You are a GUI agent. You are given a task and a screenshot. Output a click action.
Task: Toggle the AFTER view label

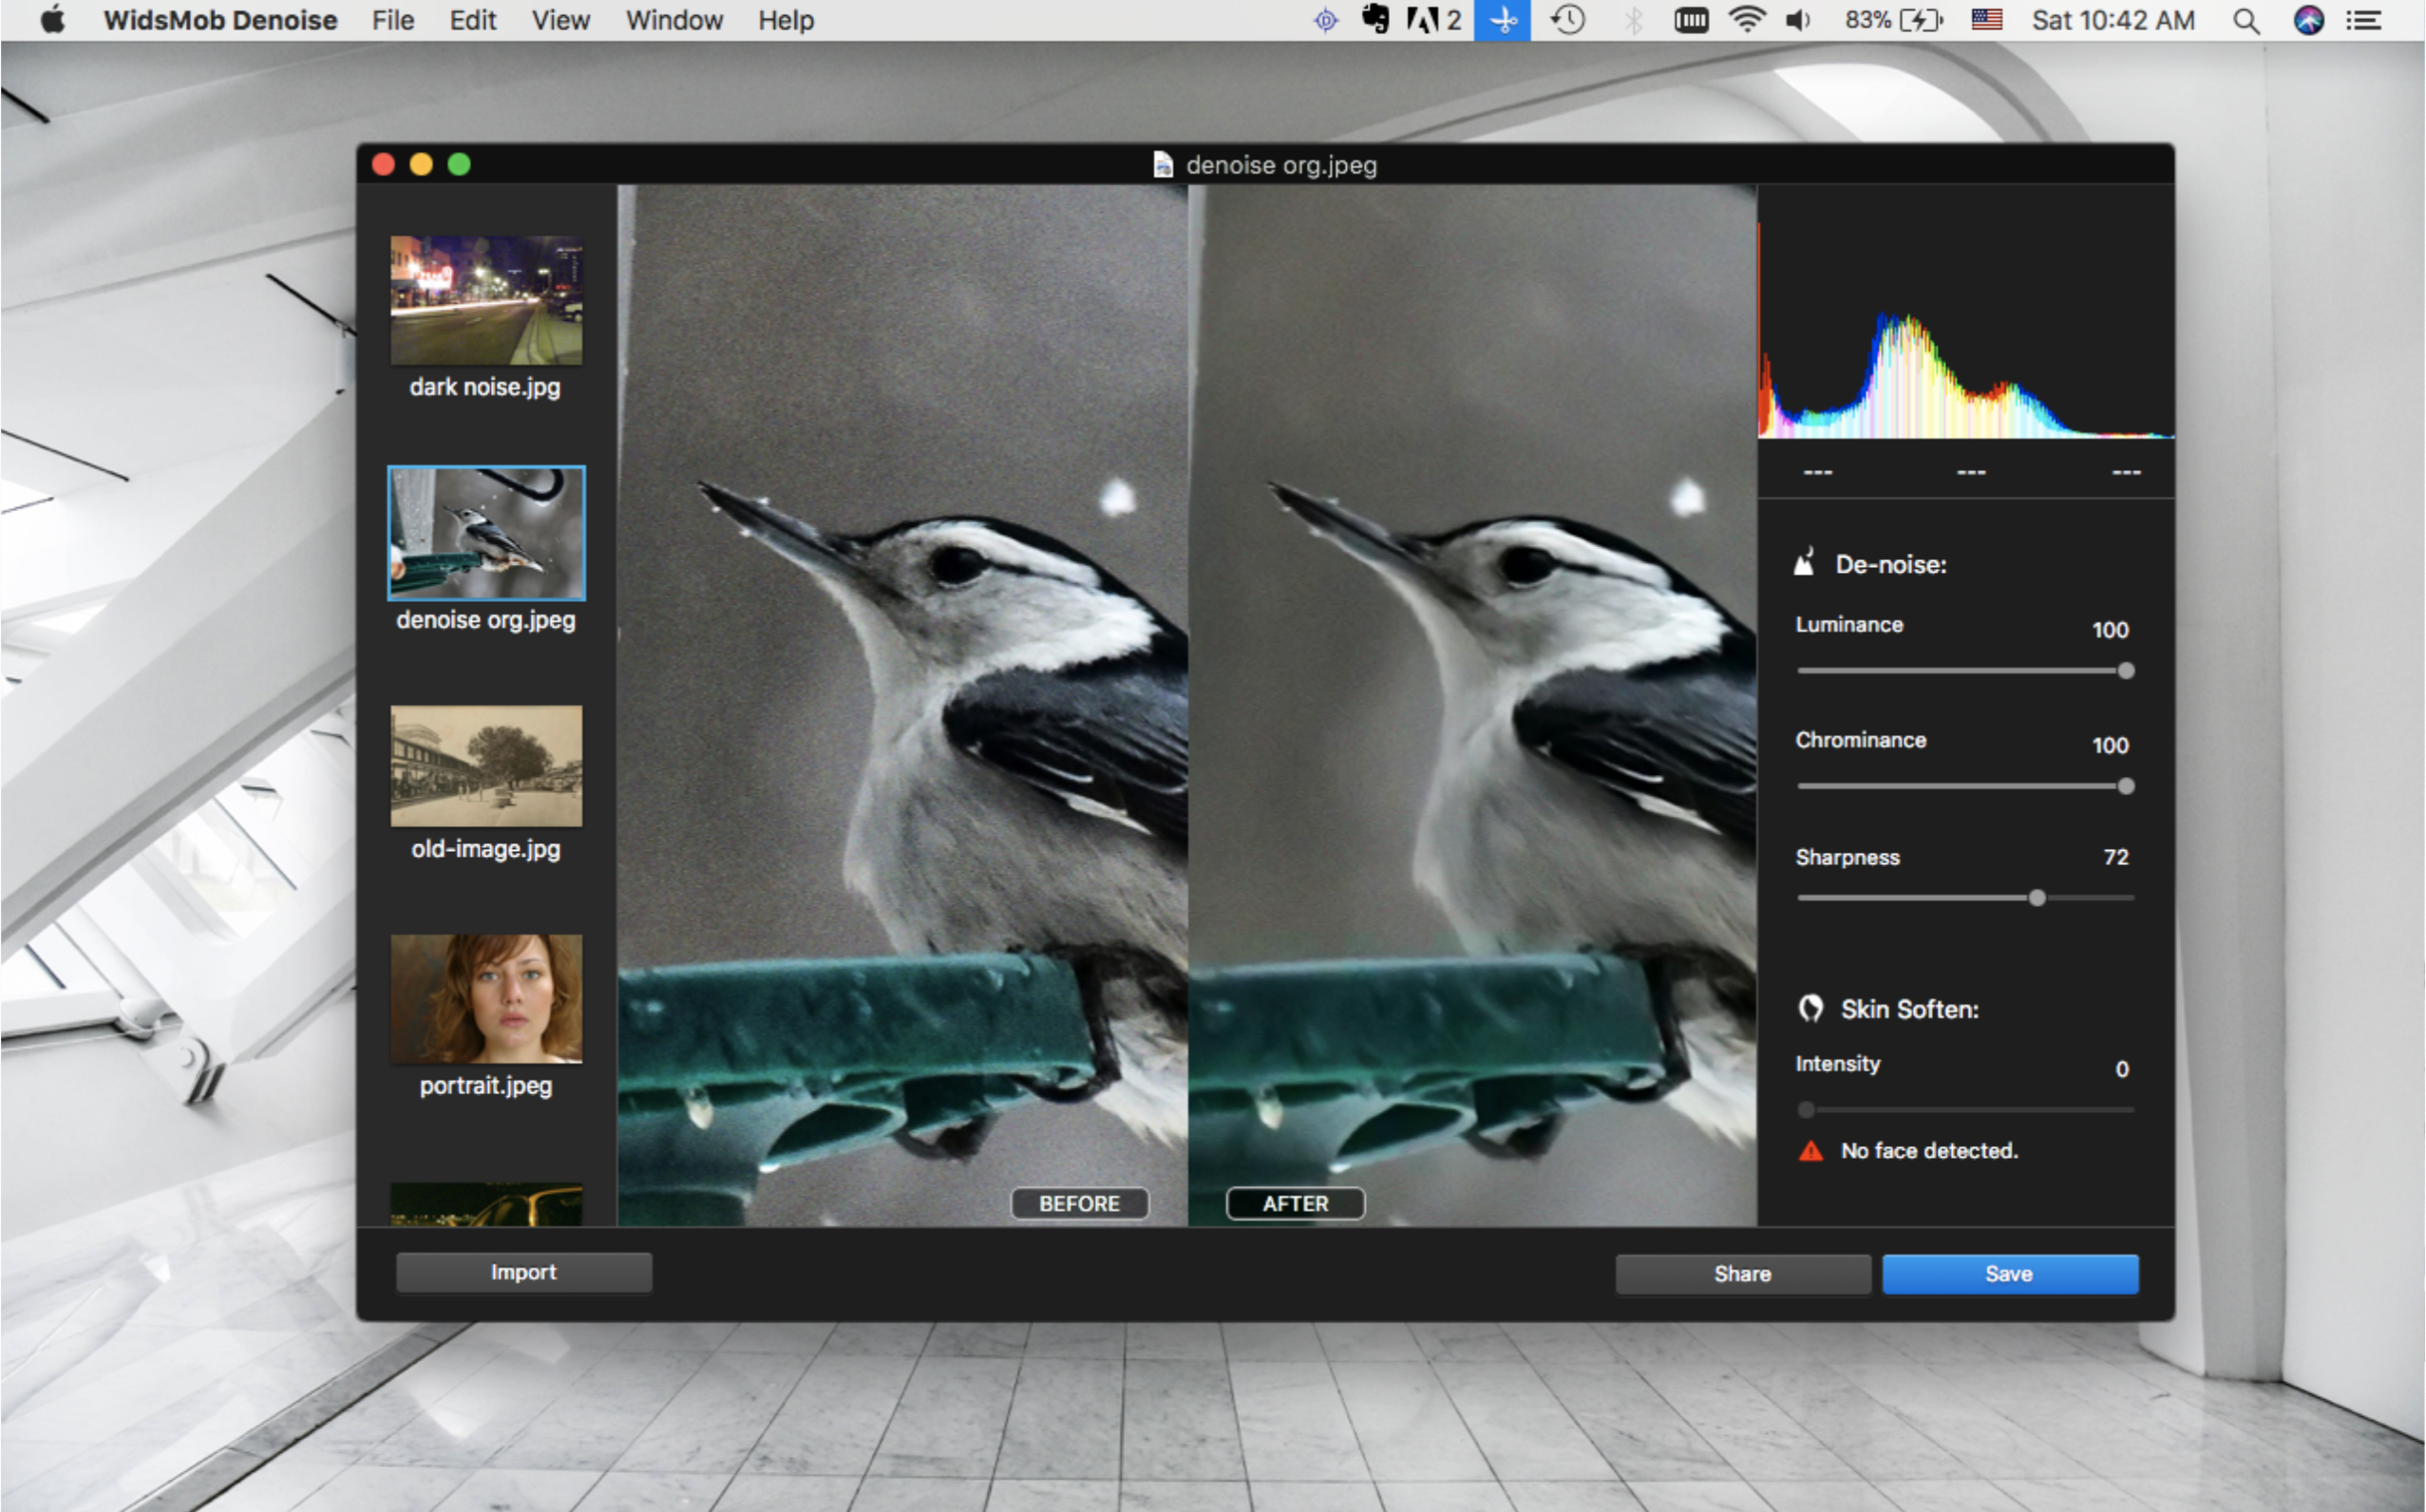coord(1295,1203)
